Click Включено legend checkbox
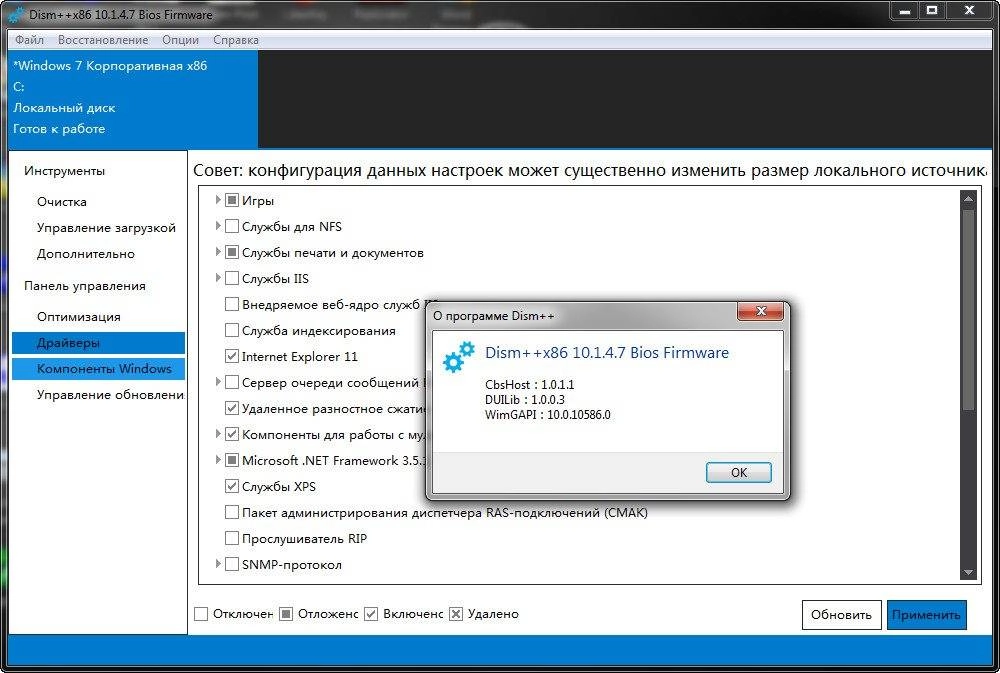Screen dimensions: 1000x673 pos(371,614)
